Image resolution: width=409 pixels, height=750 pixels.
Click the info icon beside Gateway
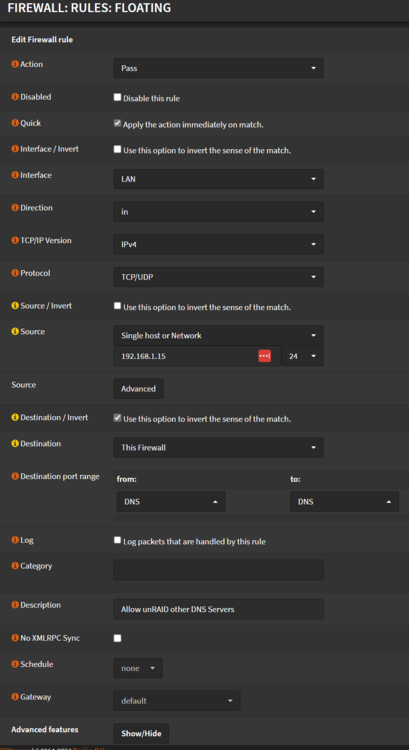[x=15, y=697]
